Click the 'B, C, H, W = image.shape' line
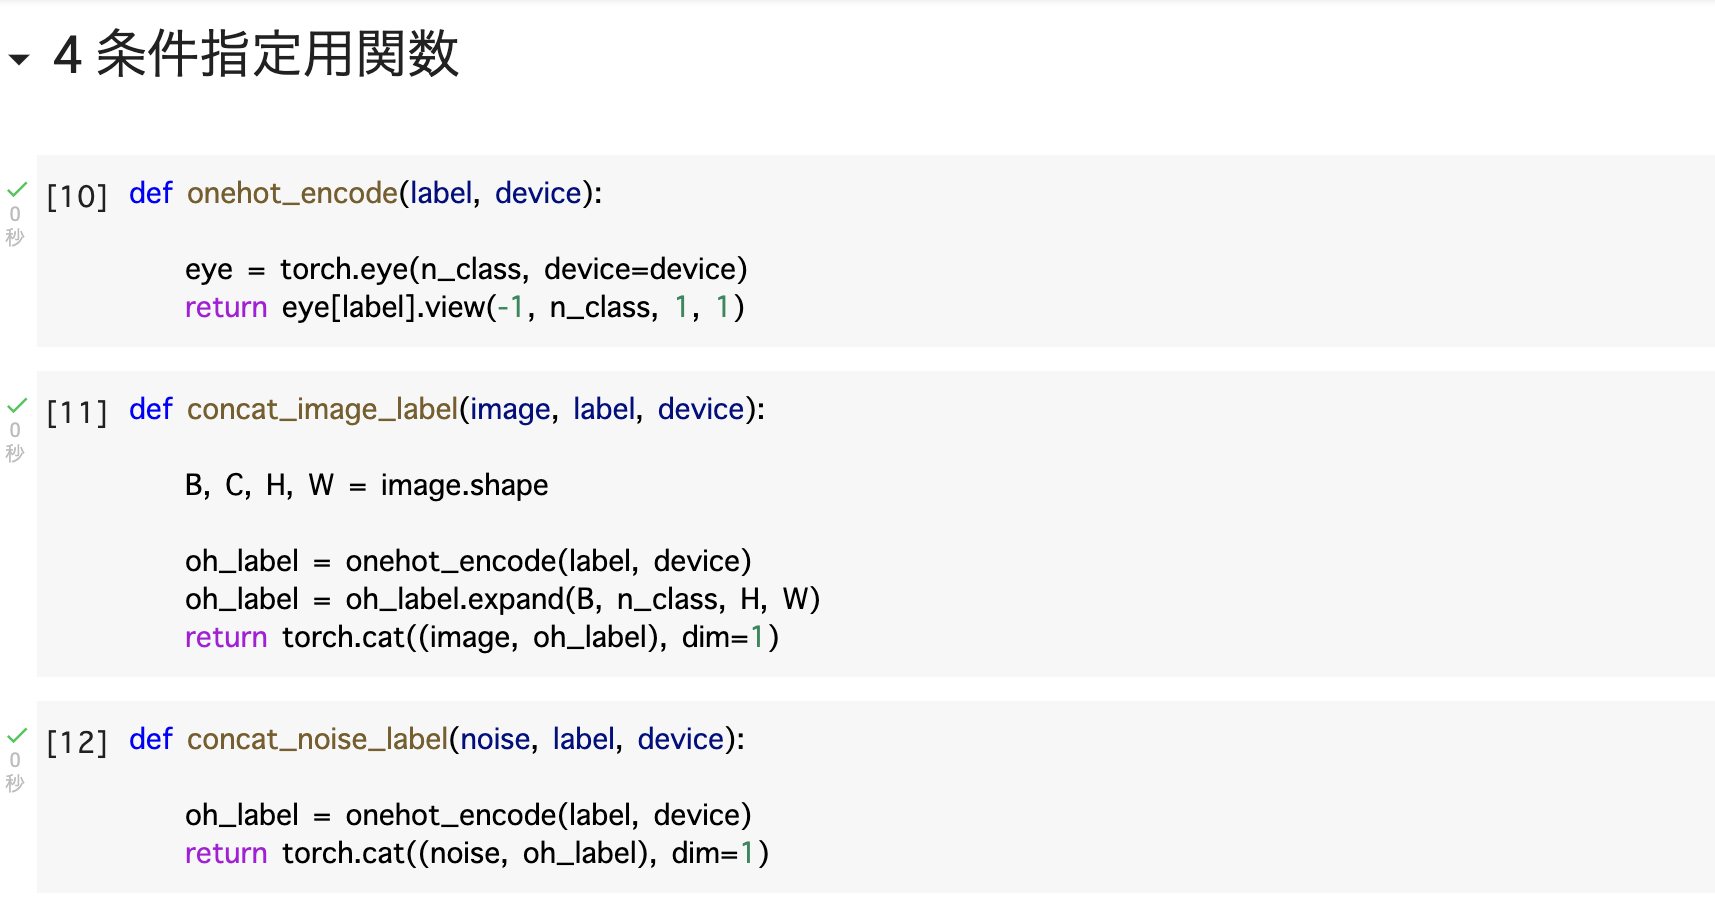The image size is (1715, 909). pos(366,485)
